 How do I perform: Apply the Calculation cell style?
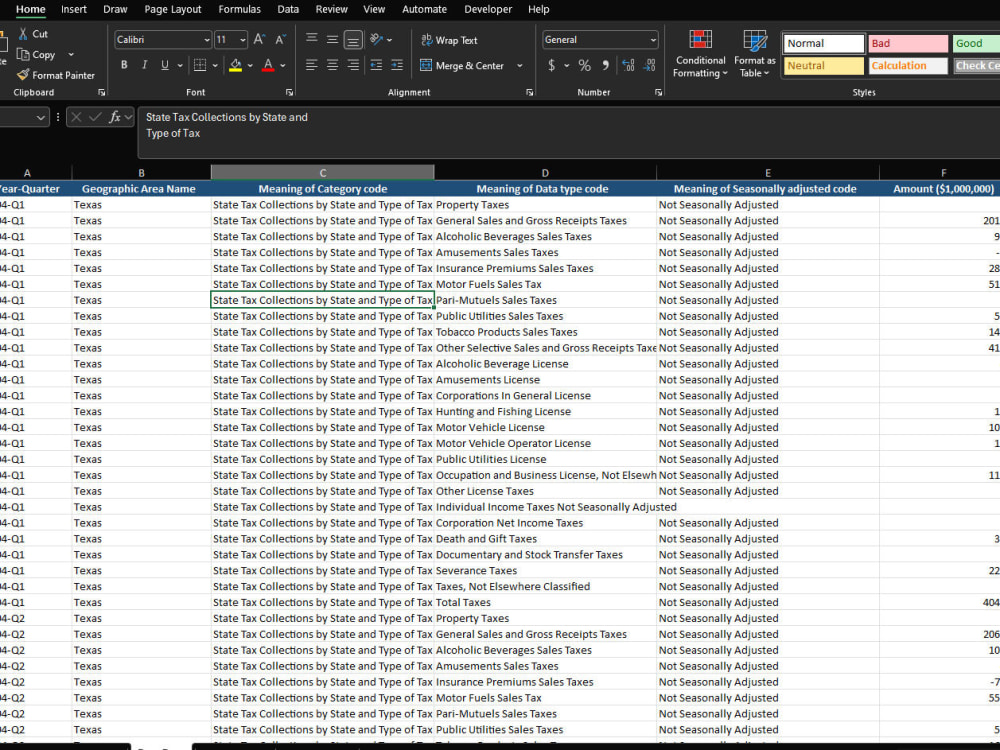coord(908,66)
